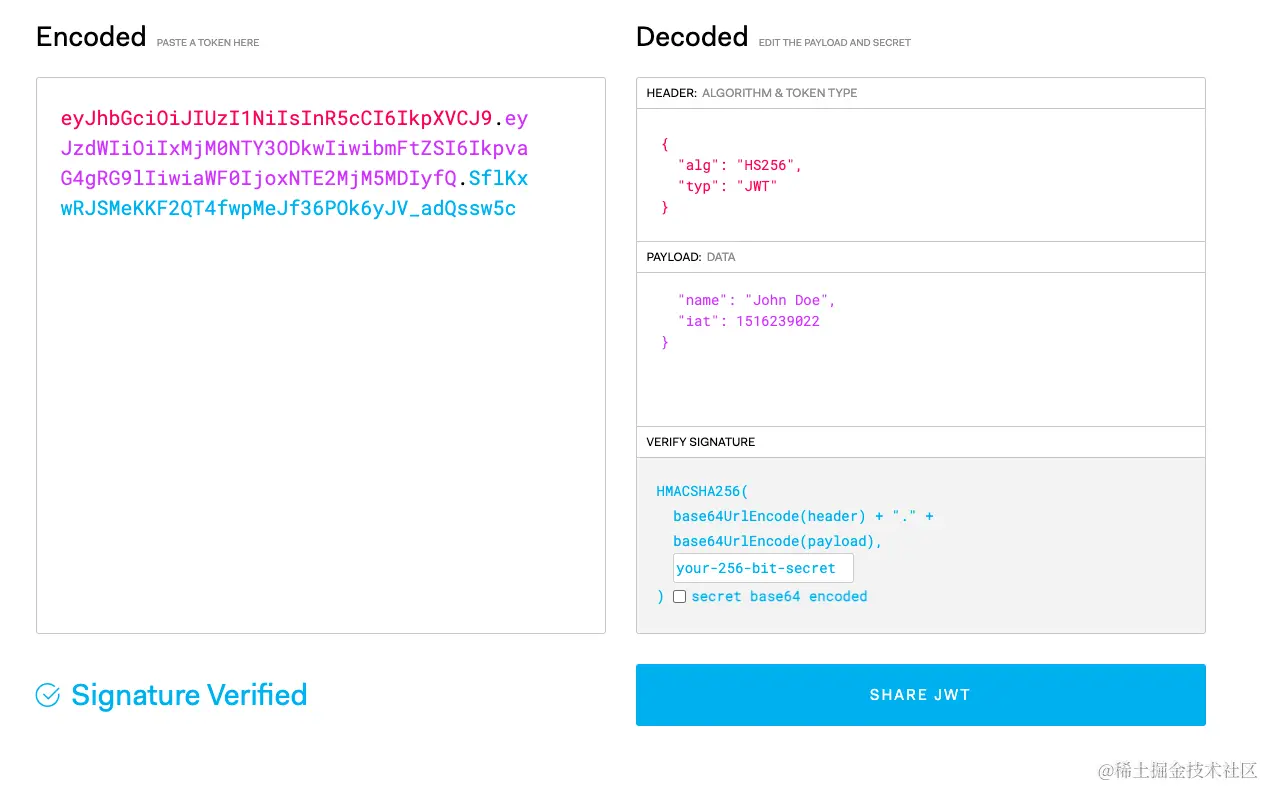Focus the your-256-bit-secret input field

(x=762, y=568)
